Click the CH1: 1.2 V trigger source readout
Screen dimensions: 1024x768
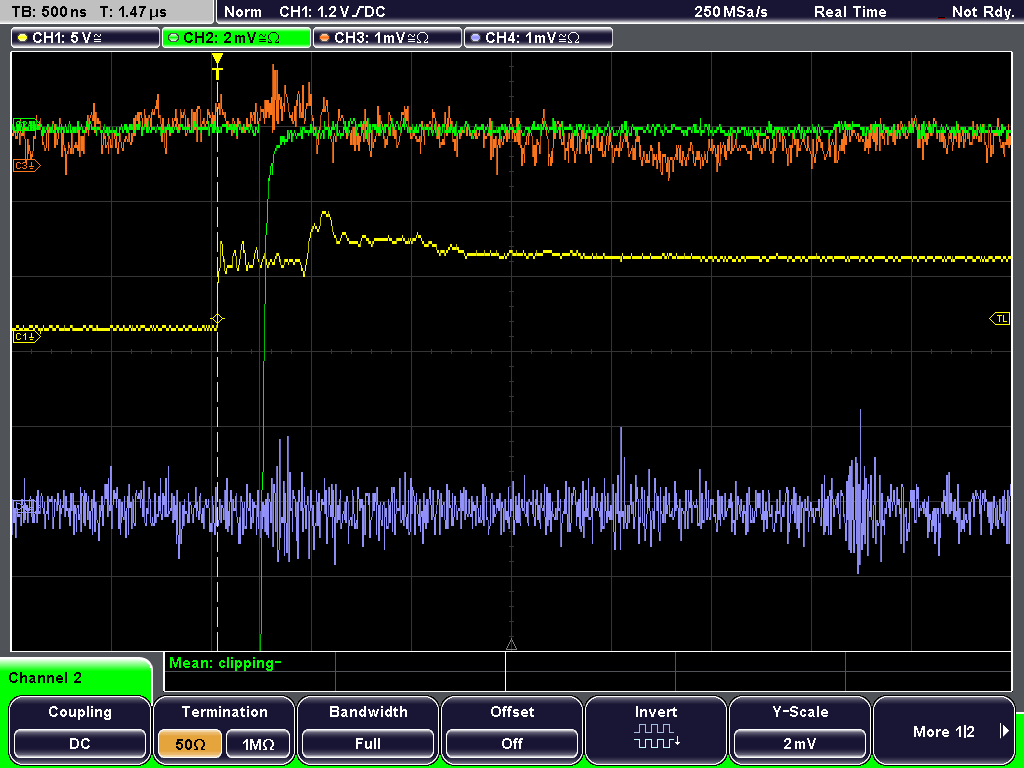[x=332, y=12]
